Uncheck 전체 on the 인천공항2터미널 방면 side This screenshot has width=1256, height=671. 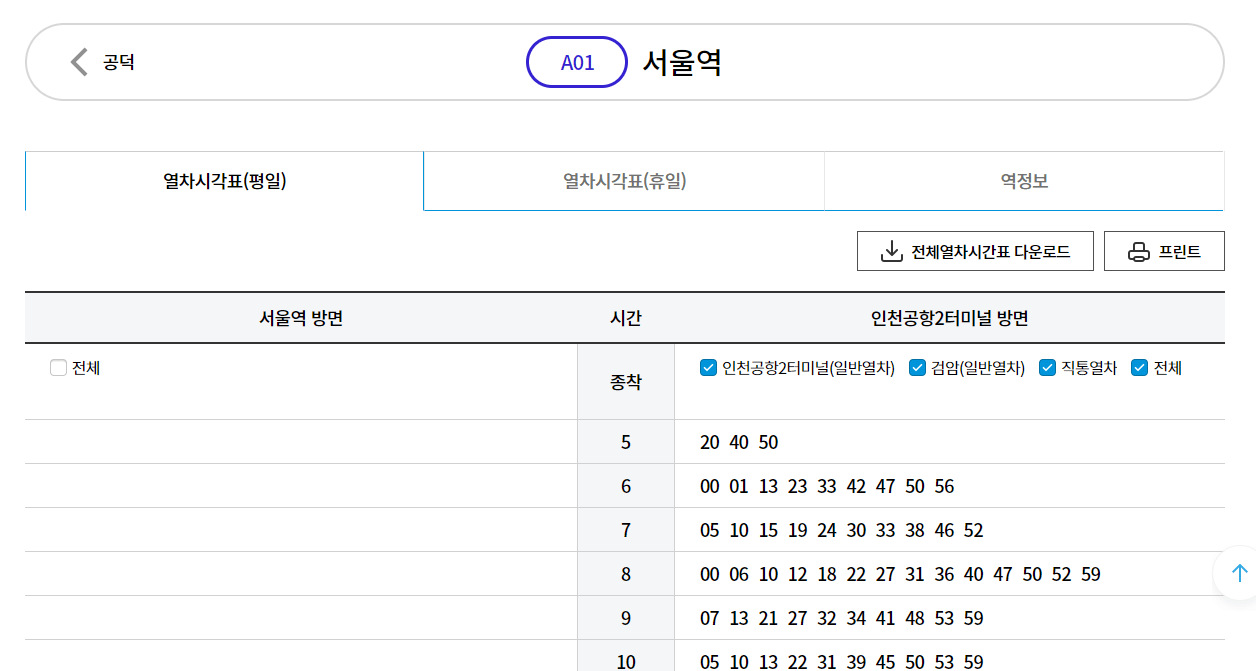tap(1139, 367)
